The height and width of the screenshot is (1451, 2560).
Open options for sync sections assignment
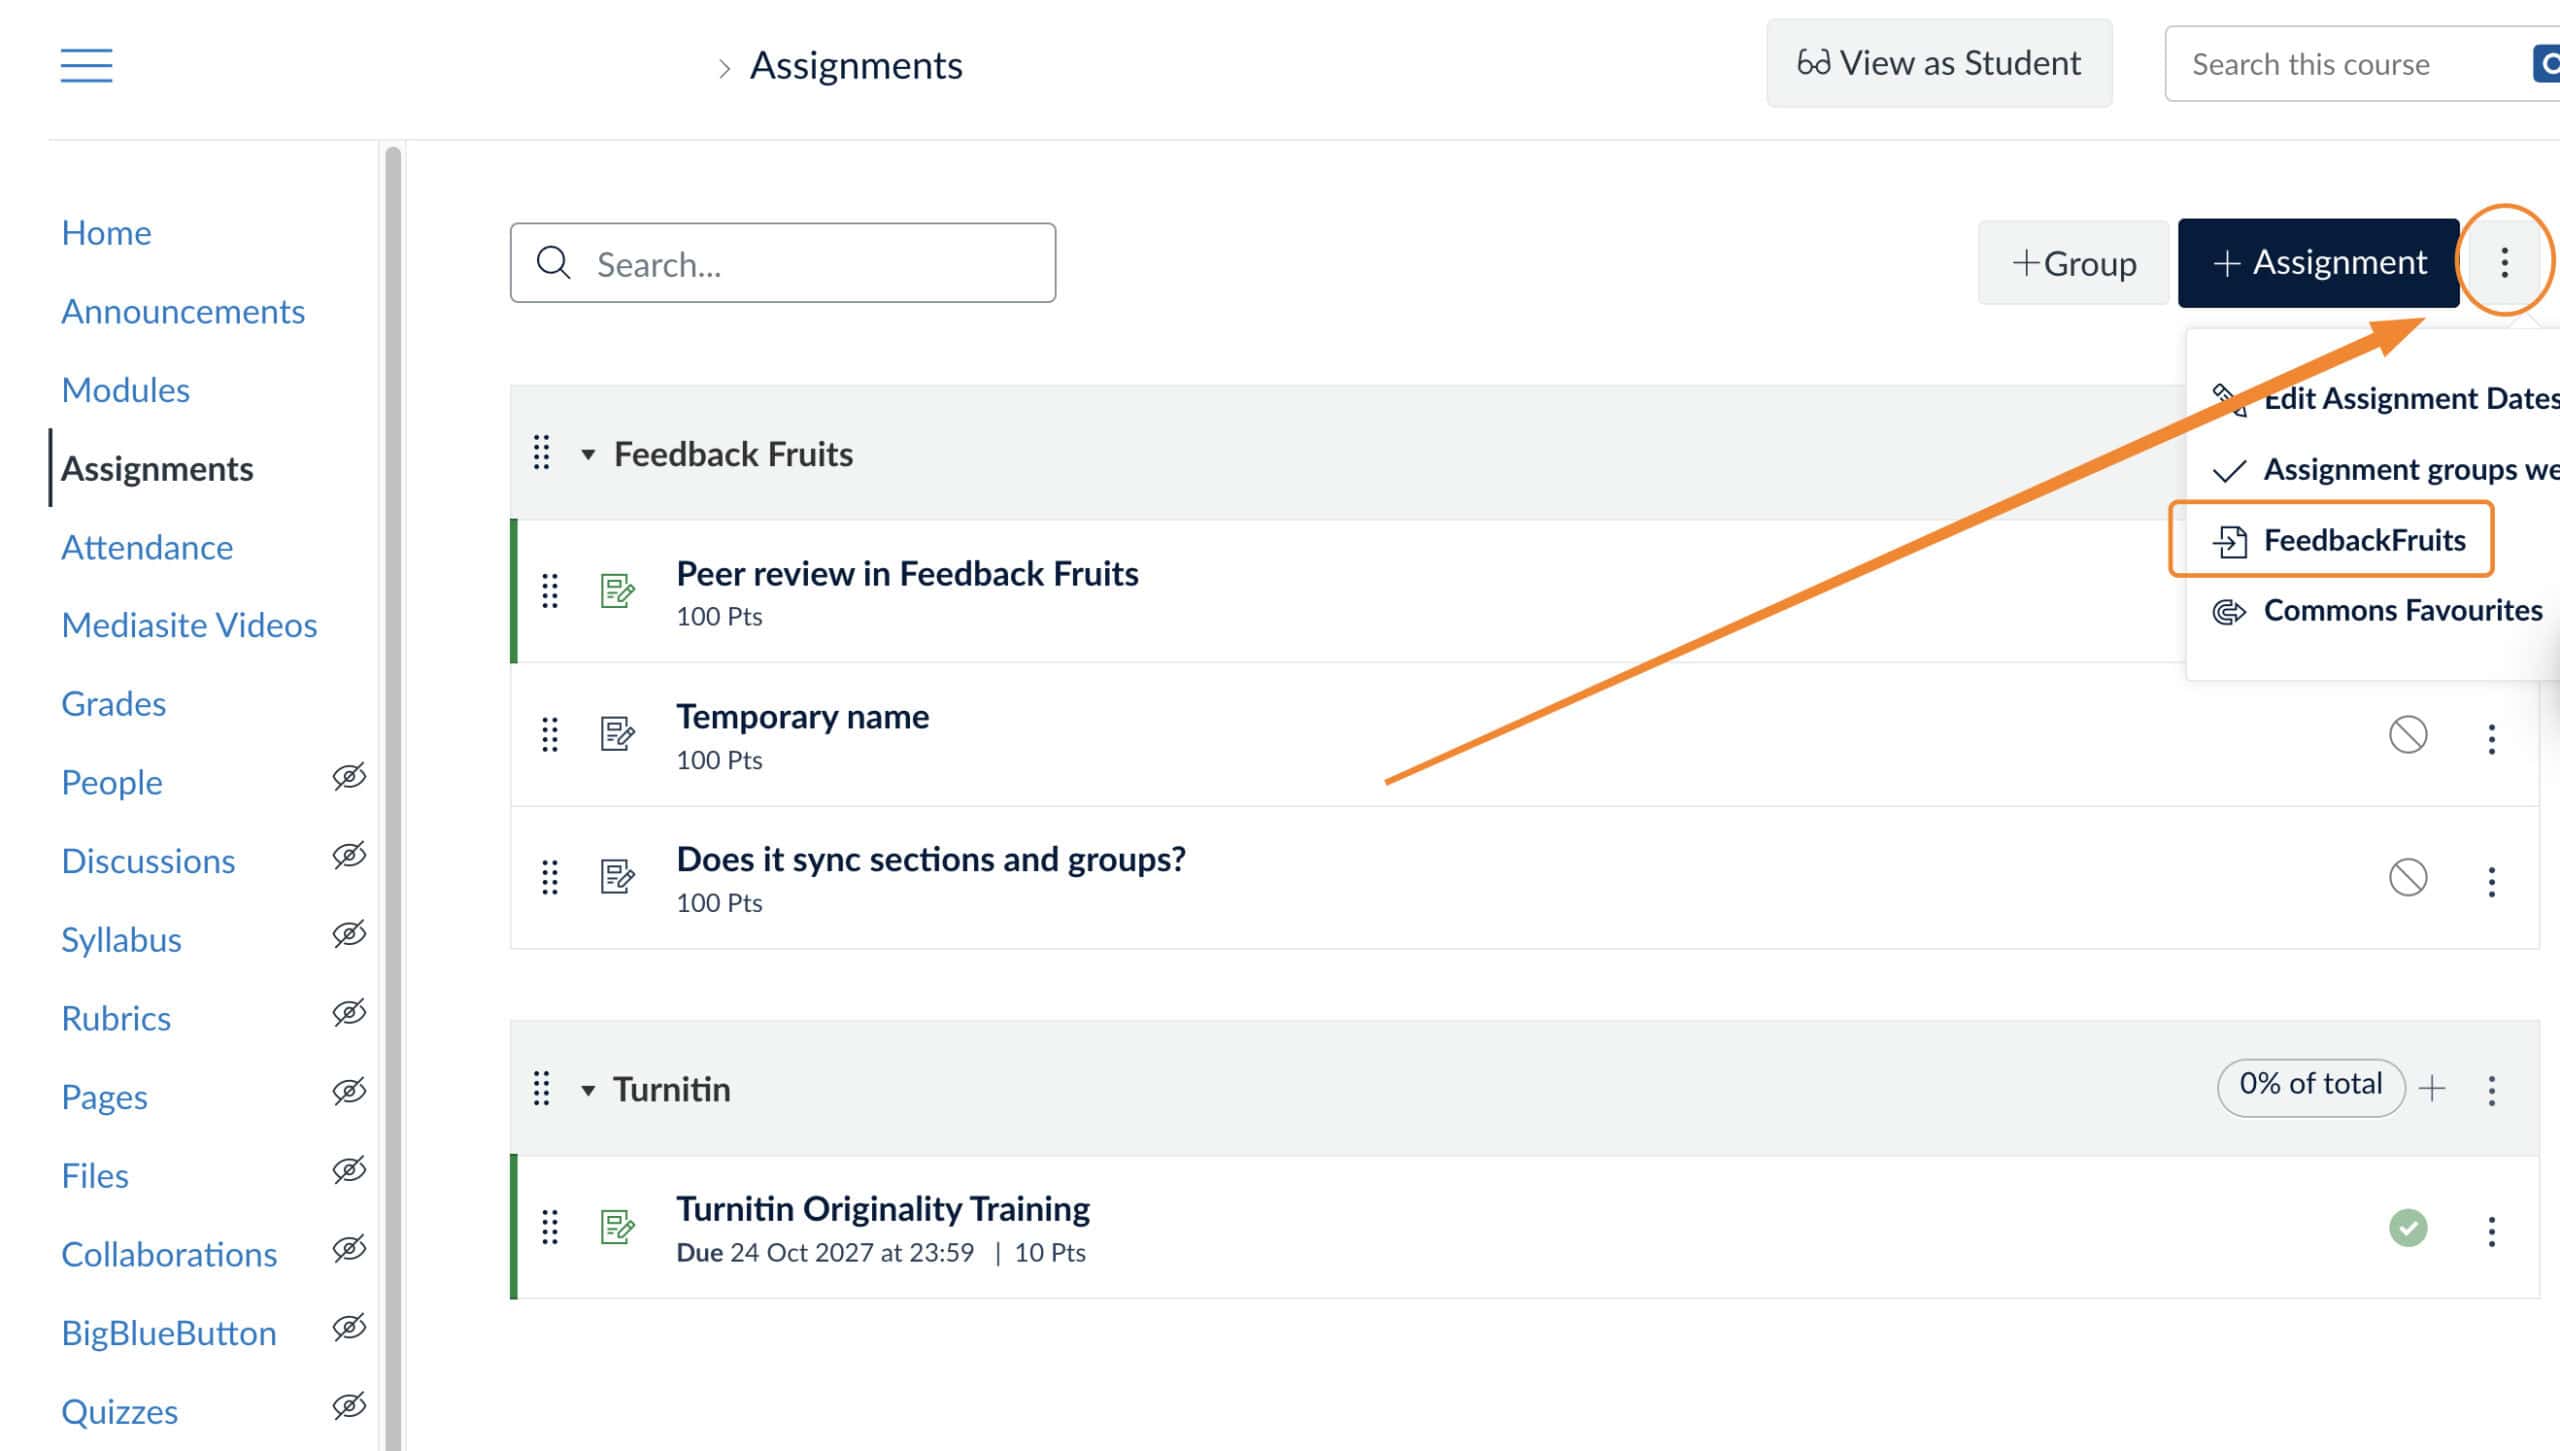[x=2491, y=881]
